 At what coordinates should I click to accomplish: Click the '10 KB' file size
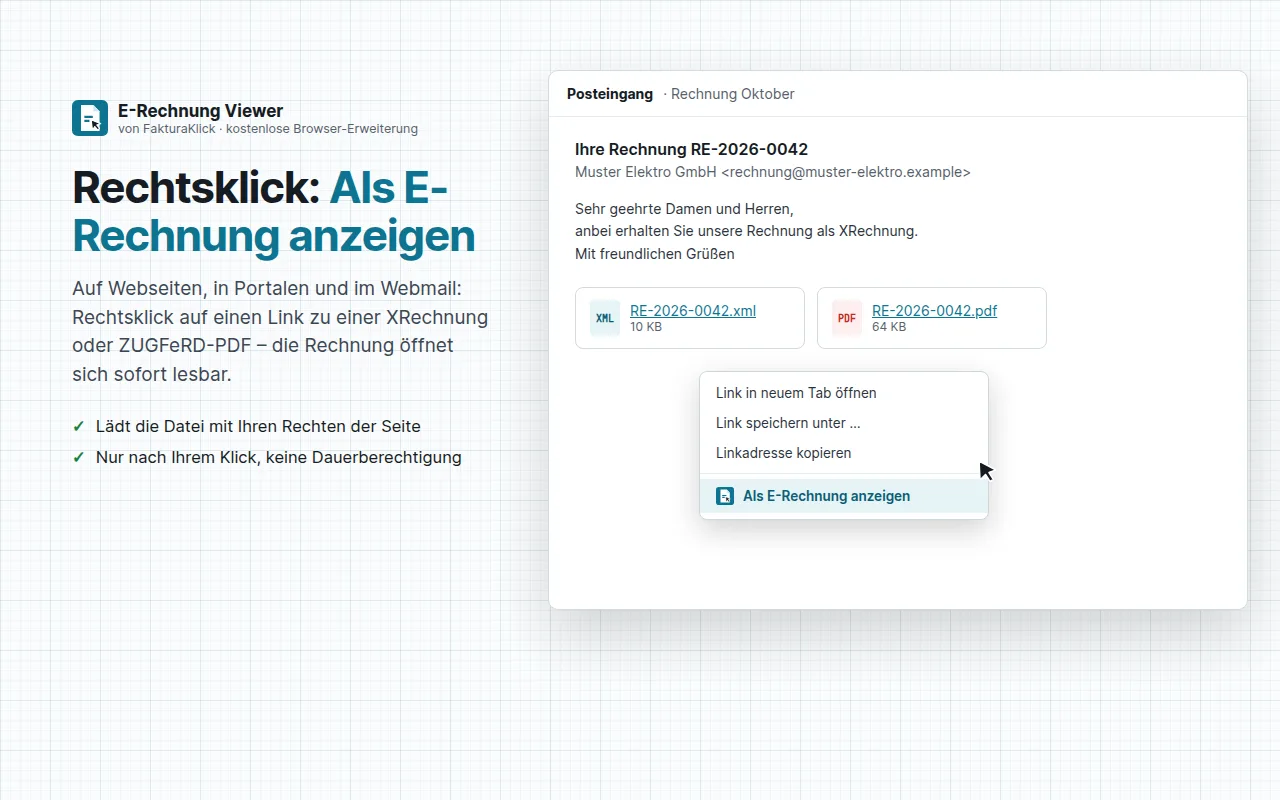pyautogui.click(x=646, y=327)
